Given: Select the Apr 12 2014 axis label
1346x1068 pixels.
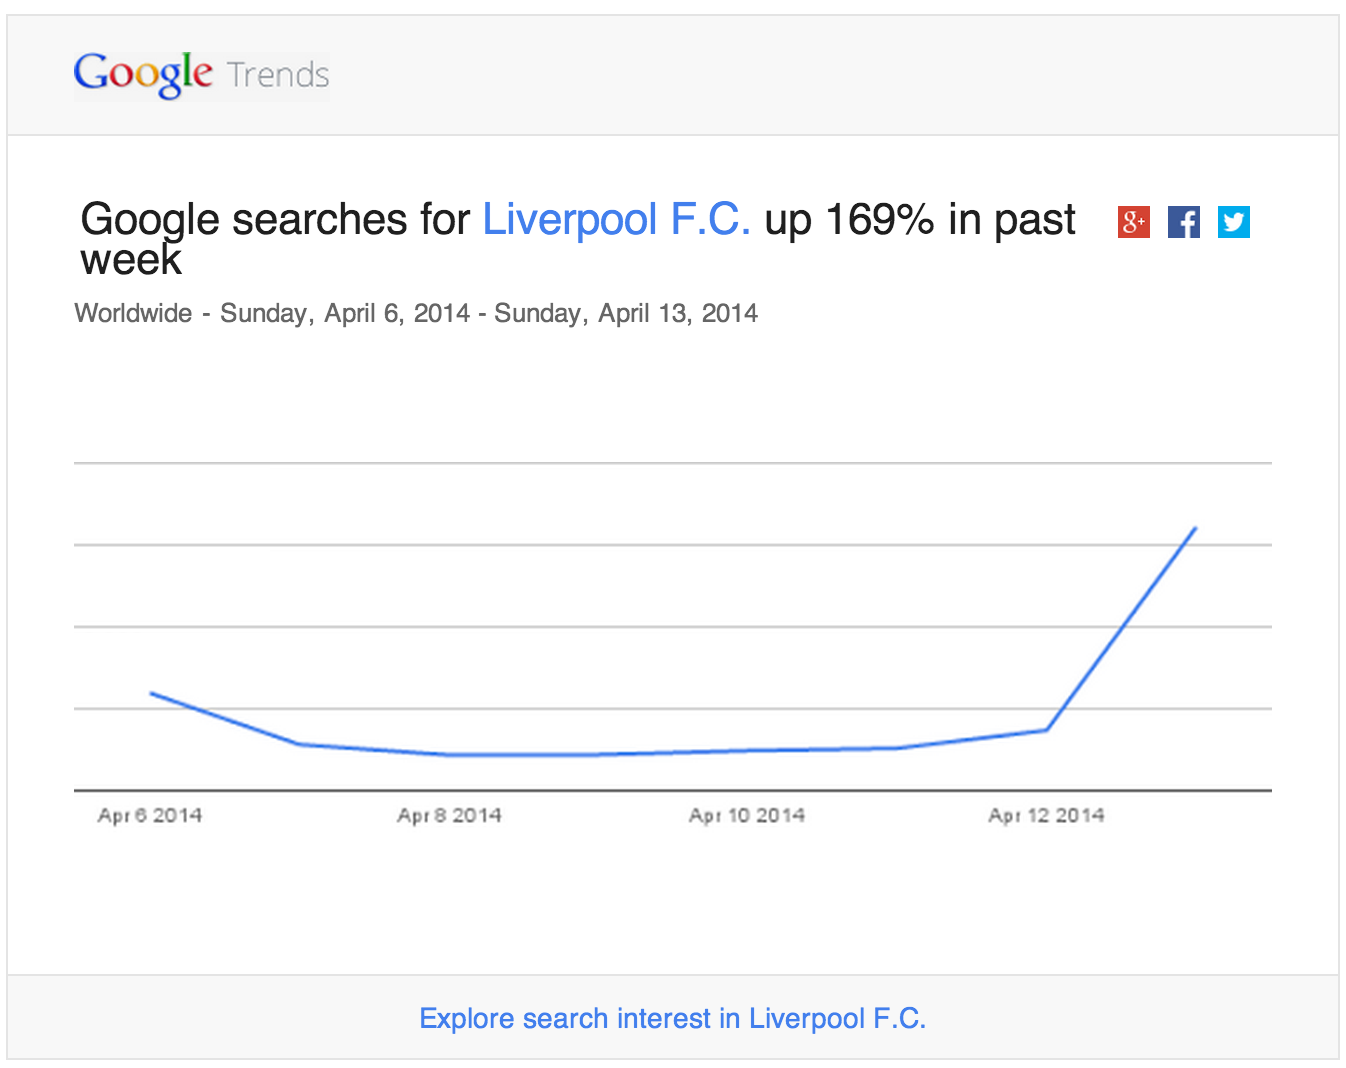Looking at the screenshot, I should 1046,816.
